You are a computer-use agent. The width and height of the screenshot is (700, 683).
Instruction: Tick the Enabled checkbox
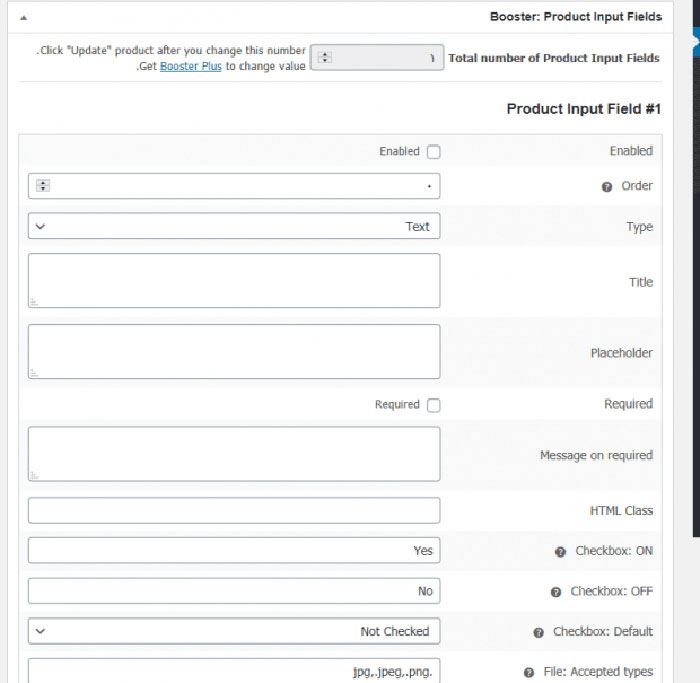pyautogui.click(x=433, y=152)
